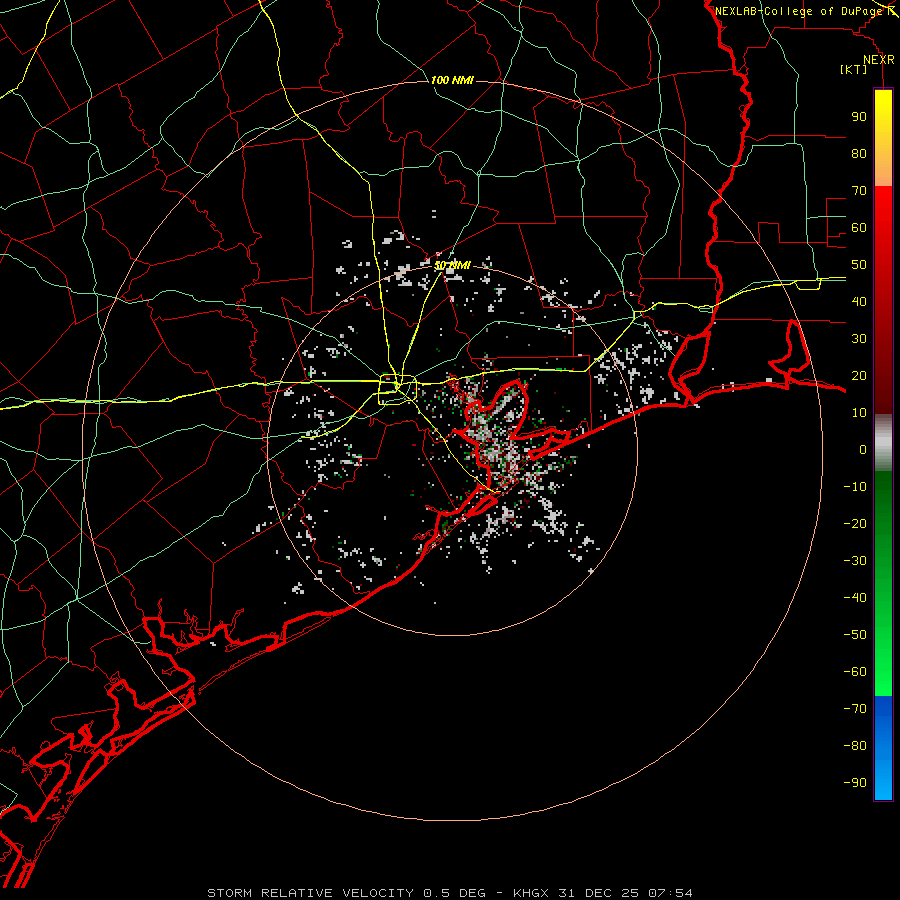Viewport: 900px width, 900px height.
Task: Select the 40 value on the velocity scale
Action: point(859,301)
